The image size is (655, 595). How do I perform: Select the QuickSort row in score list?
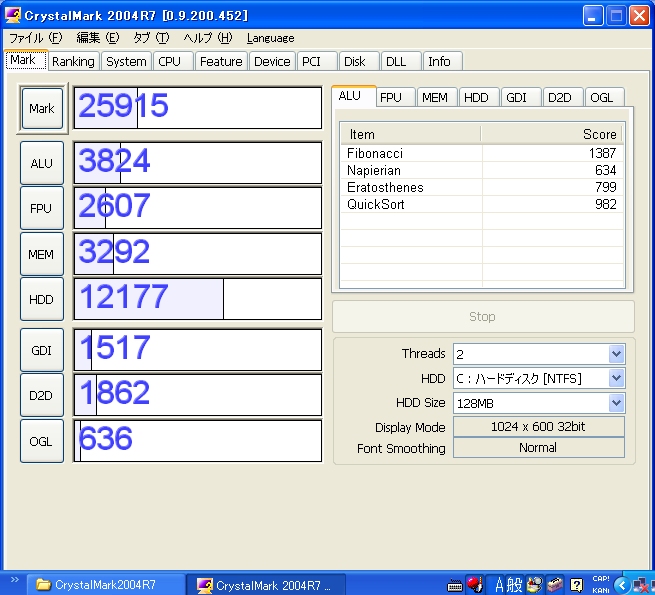482,204
